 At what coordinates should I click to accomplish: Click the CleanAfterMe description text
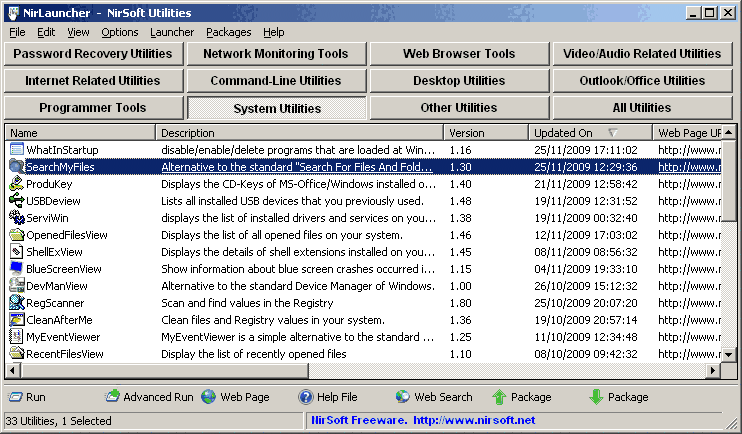(x=273, y=320)
